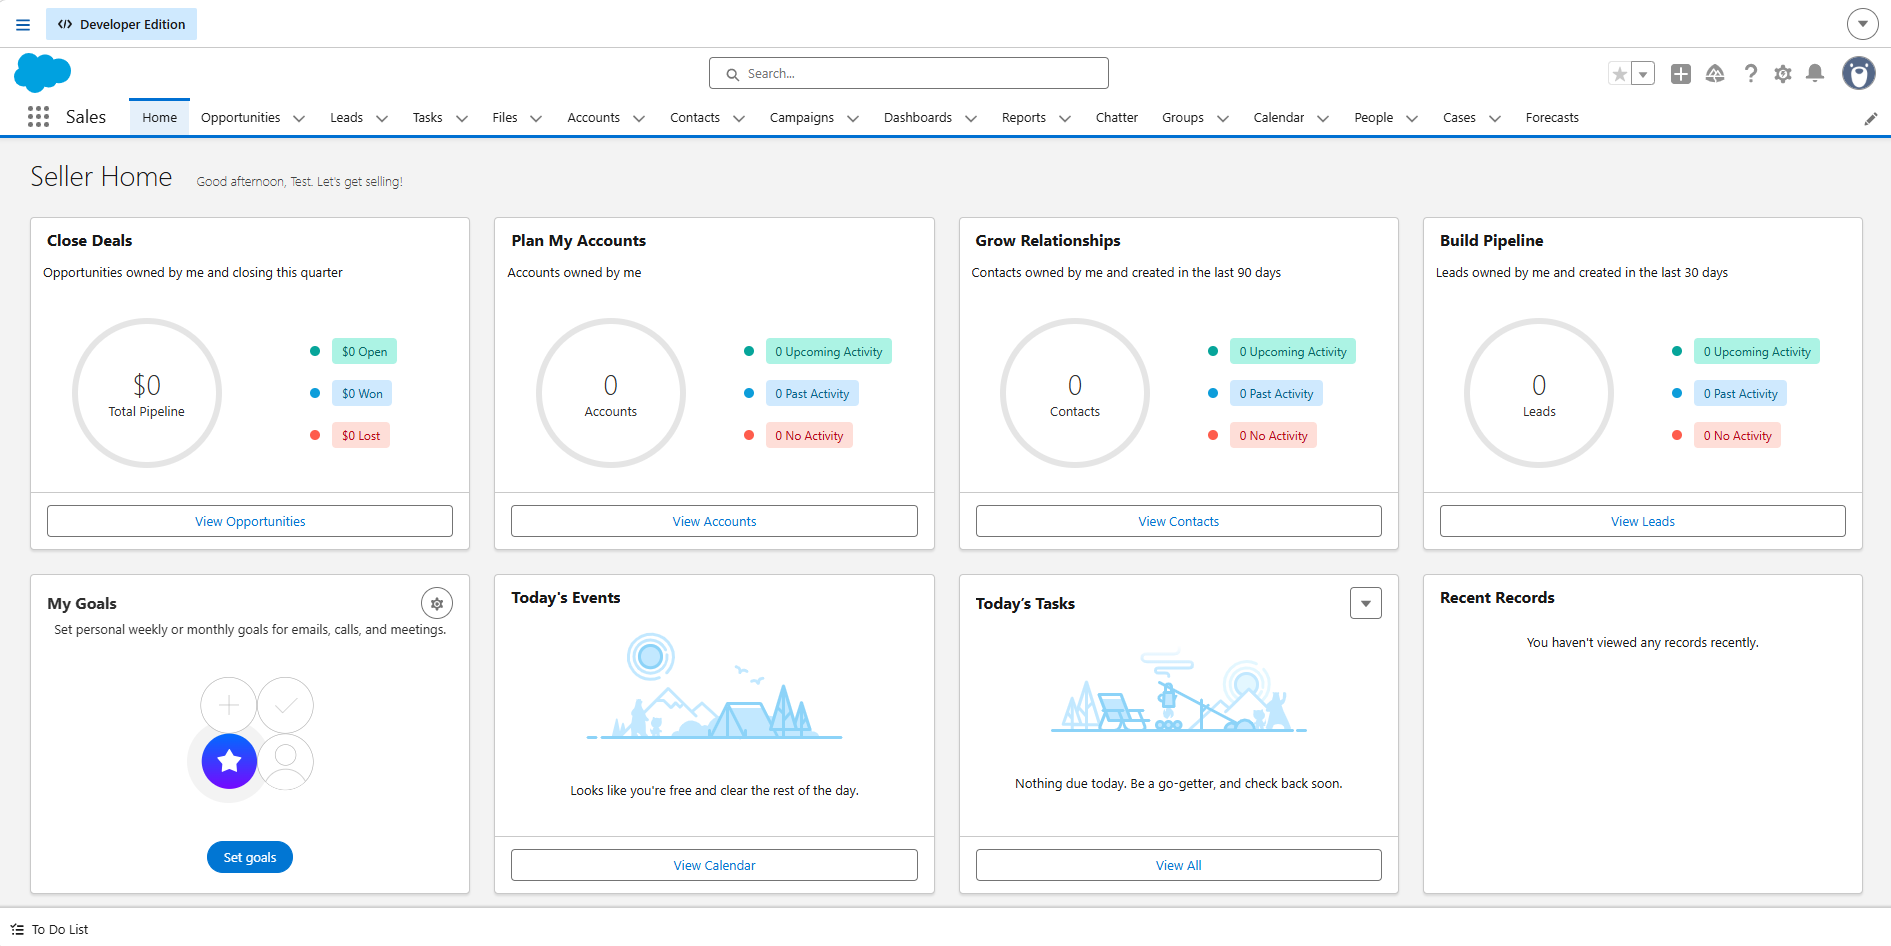Viewport: 1891px width, 946px height.
Task: Click the star icon in My Goals graphic
Action: click(x=229, y=761)
